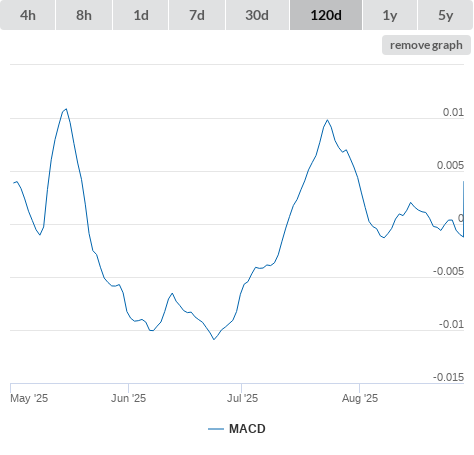Select the 7d time range
Image resolution: width=474 pixels, height=455 pixels.
(x=197, y=15)
